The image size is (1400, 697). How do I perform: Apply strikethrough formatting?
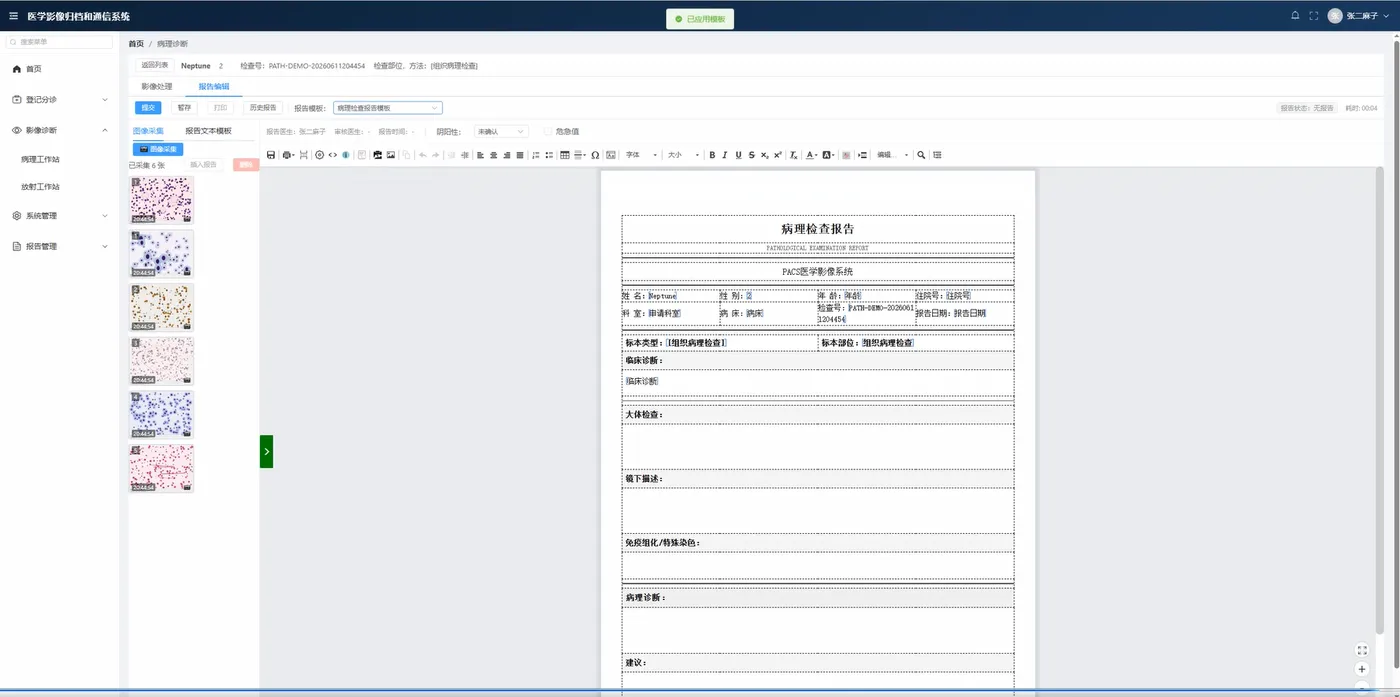click(751, 155)
